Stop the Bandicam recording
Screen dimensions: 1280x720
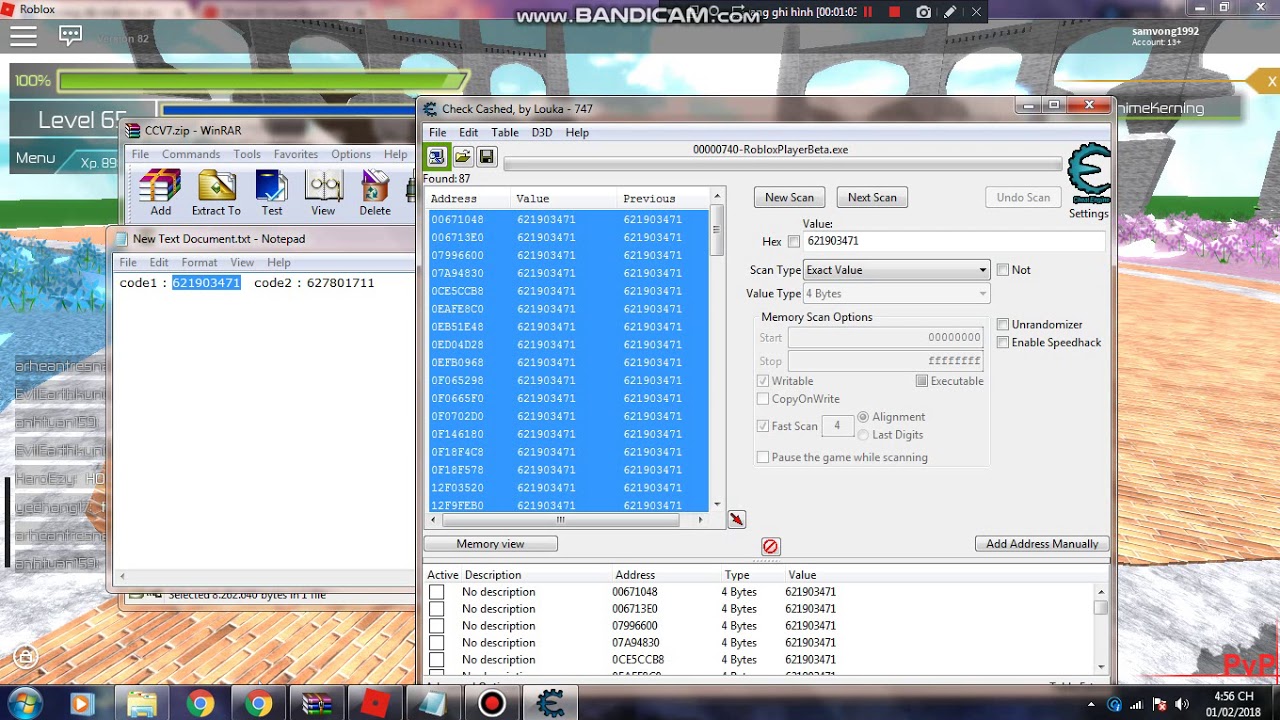[x=894, y=13]
